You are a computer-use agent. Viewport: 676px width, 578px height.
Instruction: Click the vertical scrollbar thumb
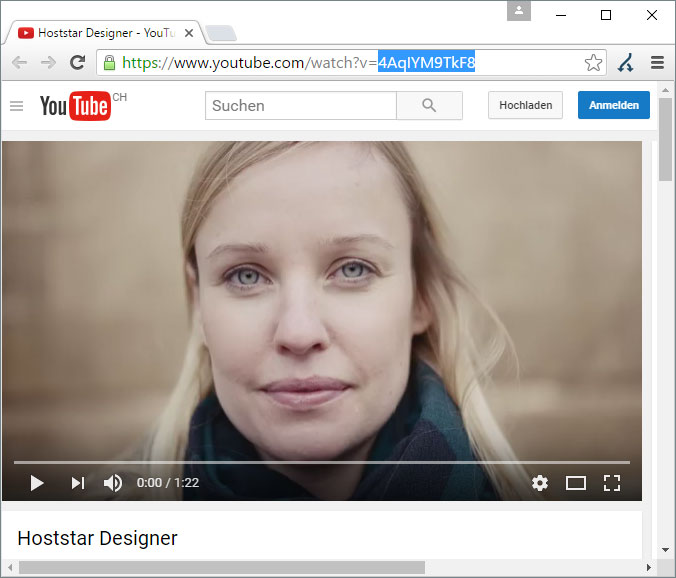665,140
